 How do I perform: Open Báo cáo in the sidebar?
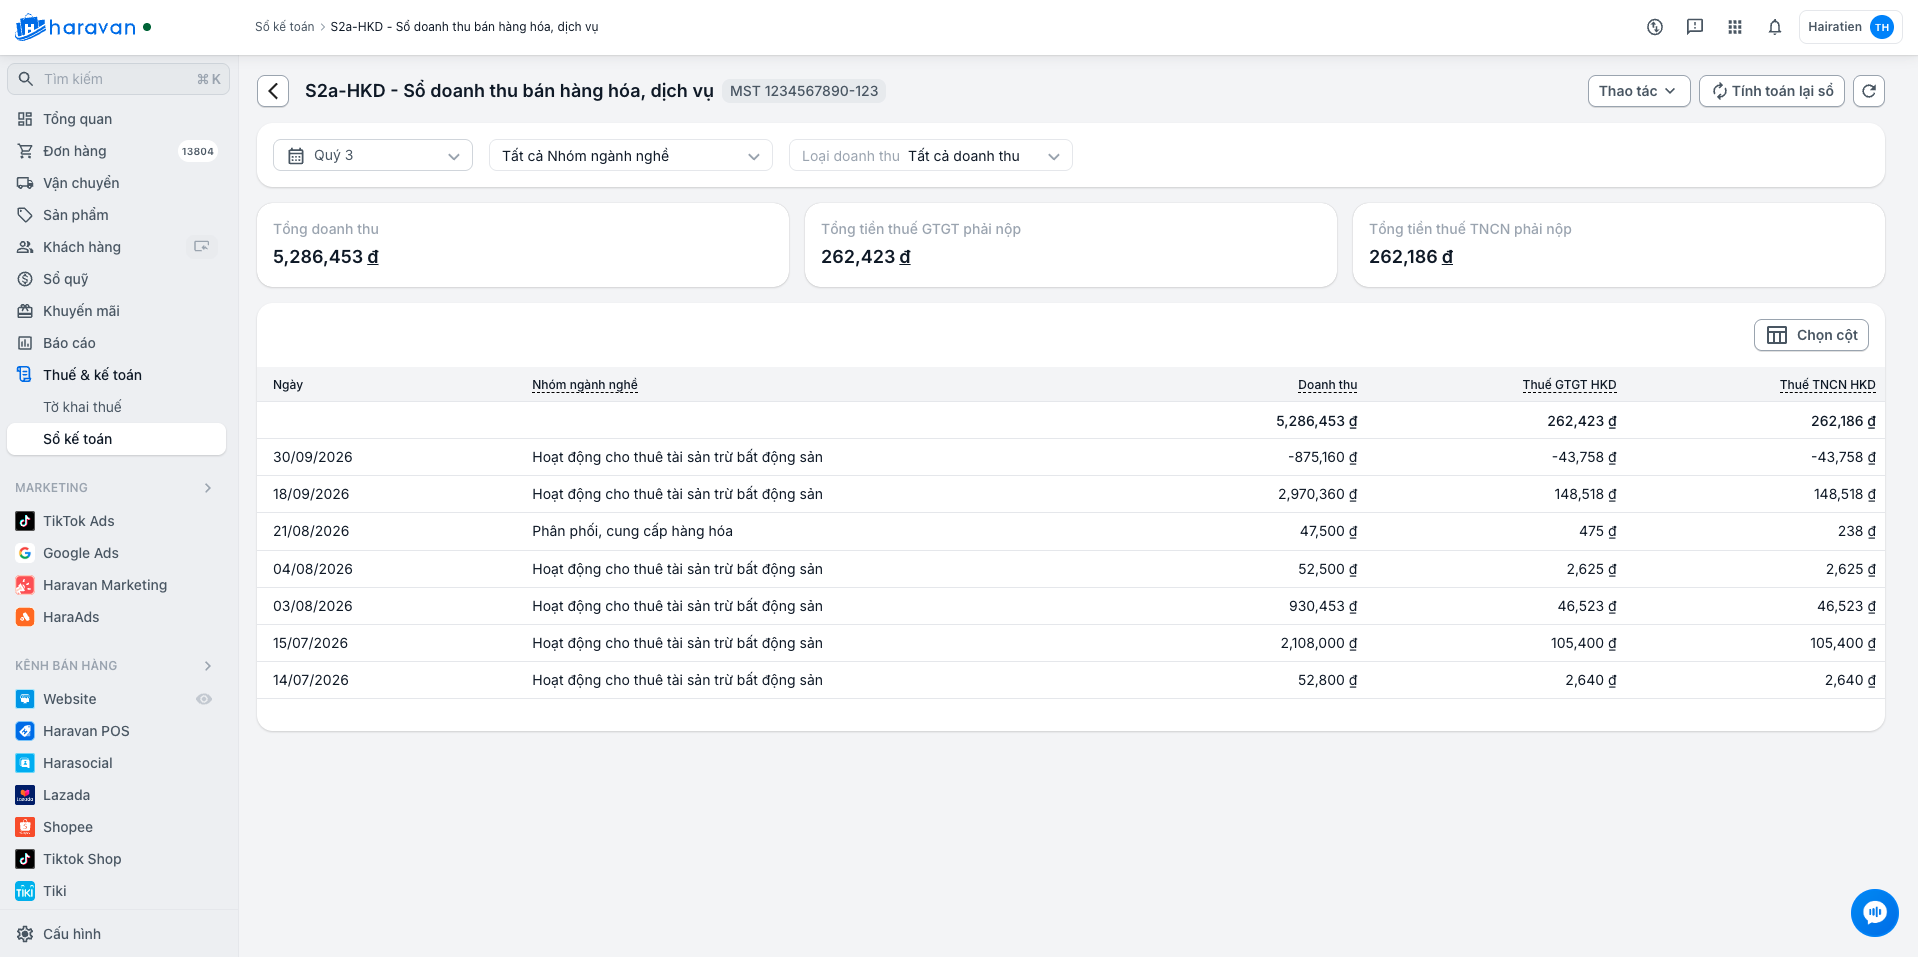pos(69,343)
